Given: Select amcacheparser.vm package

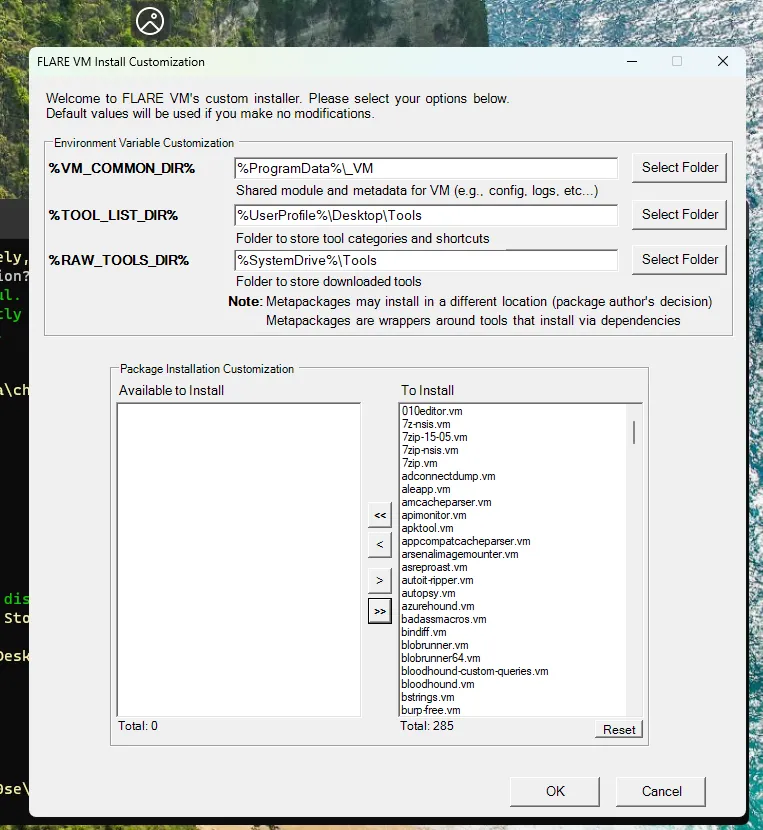Looking at the screenshot, I should click(446, 502).
